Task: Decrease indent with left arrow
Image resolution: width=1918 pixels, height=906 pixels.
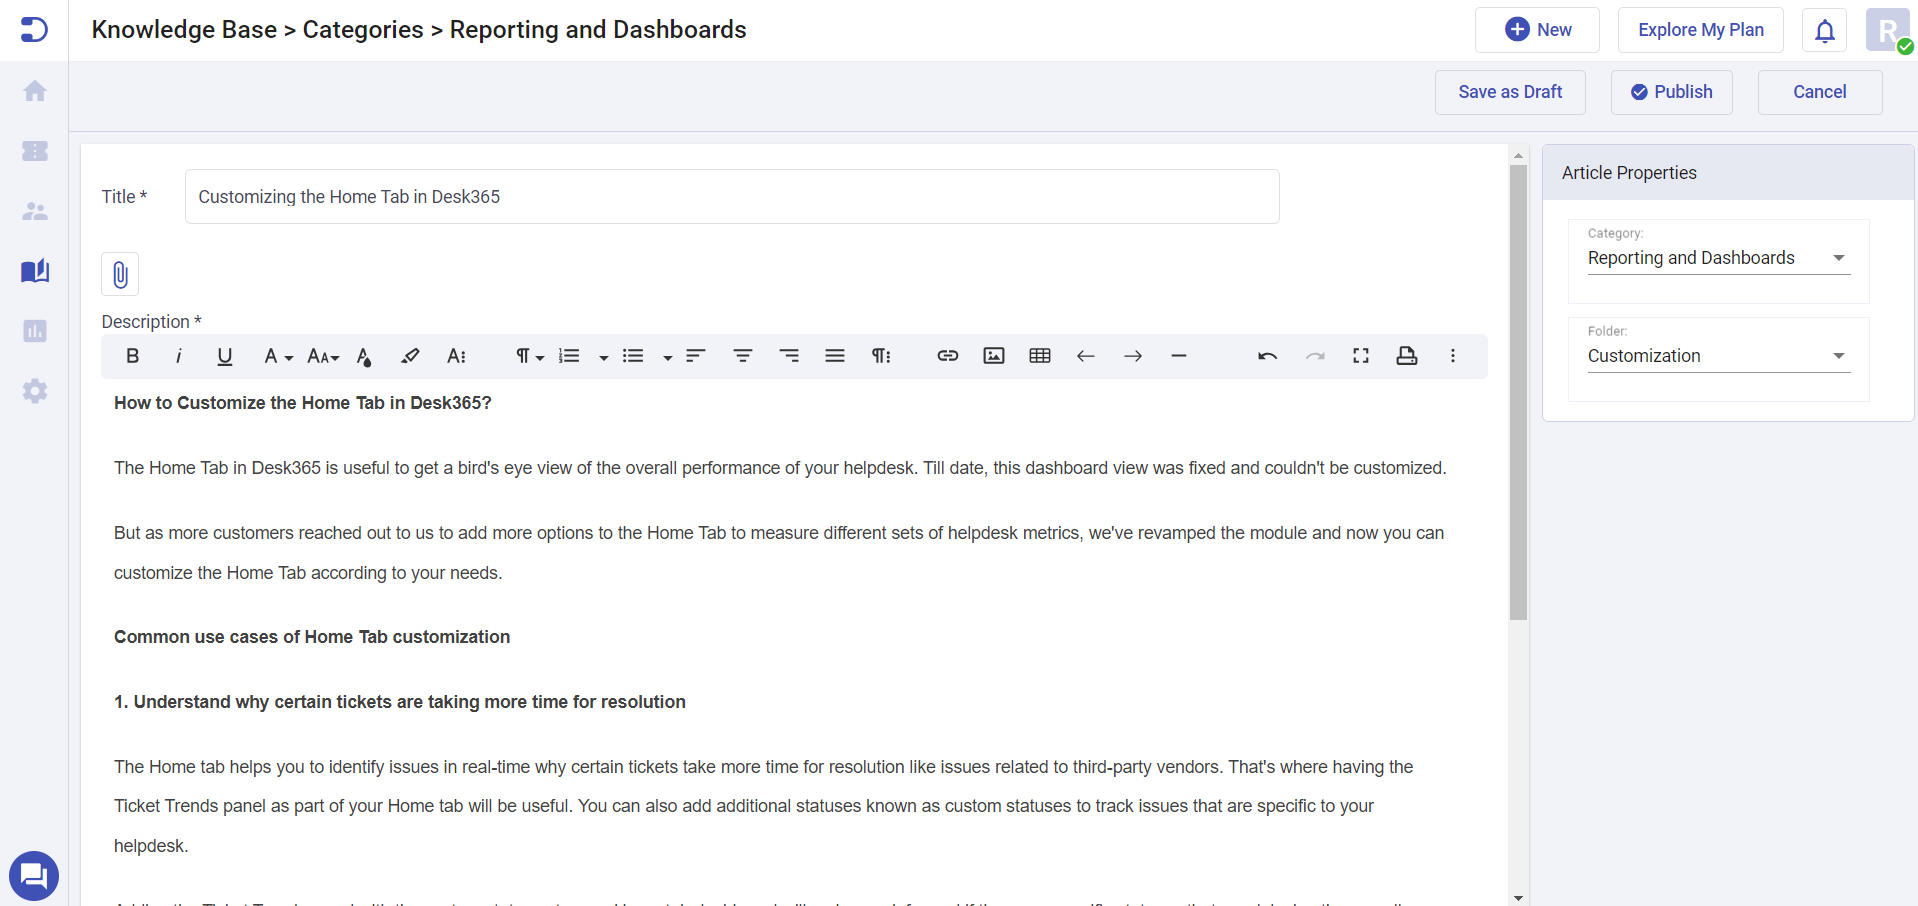Action: tap(1086, 356)
